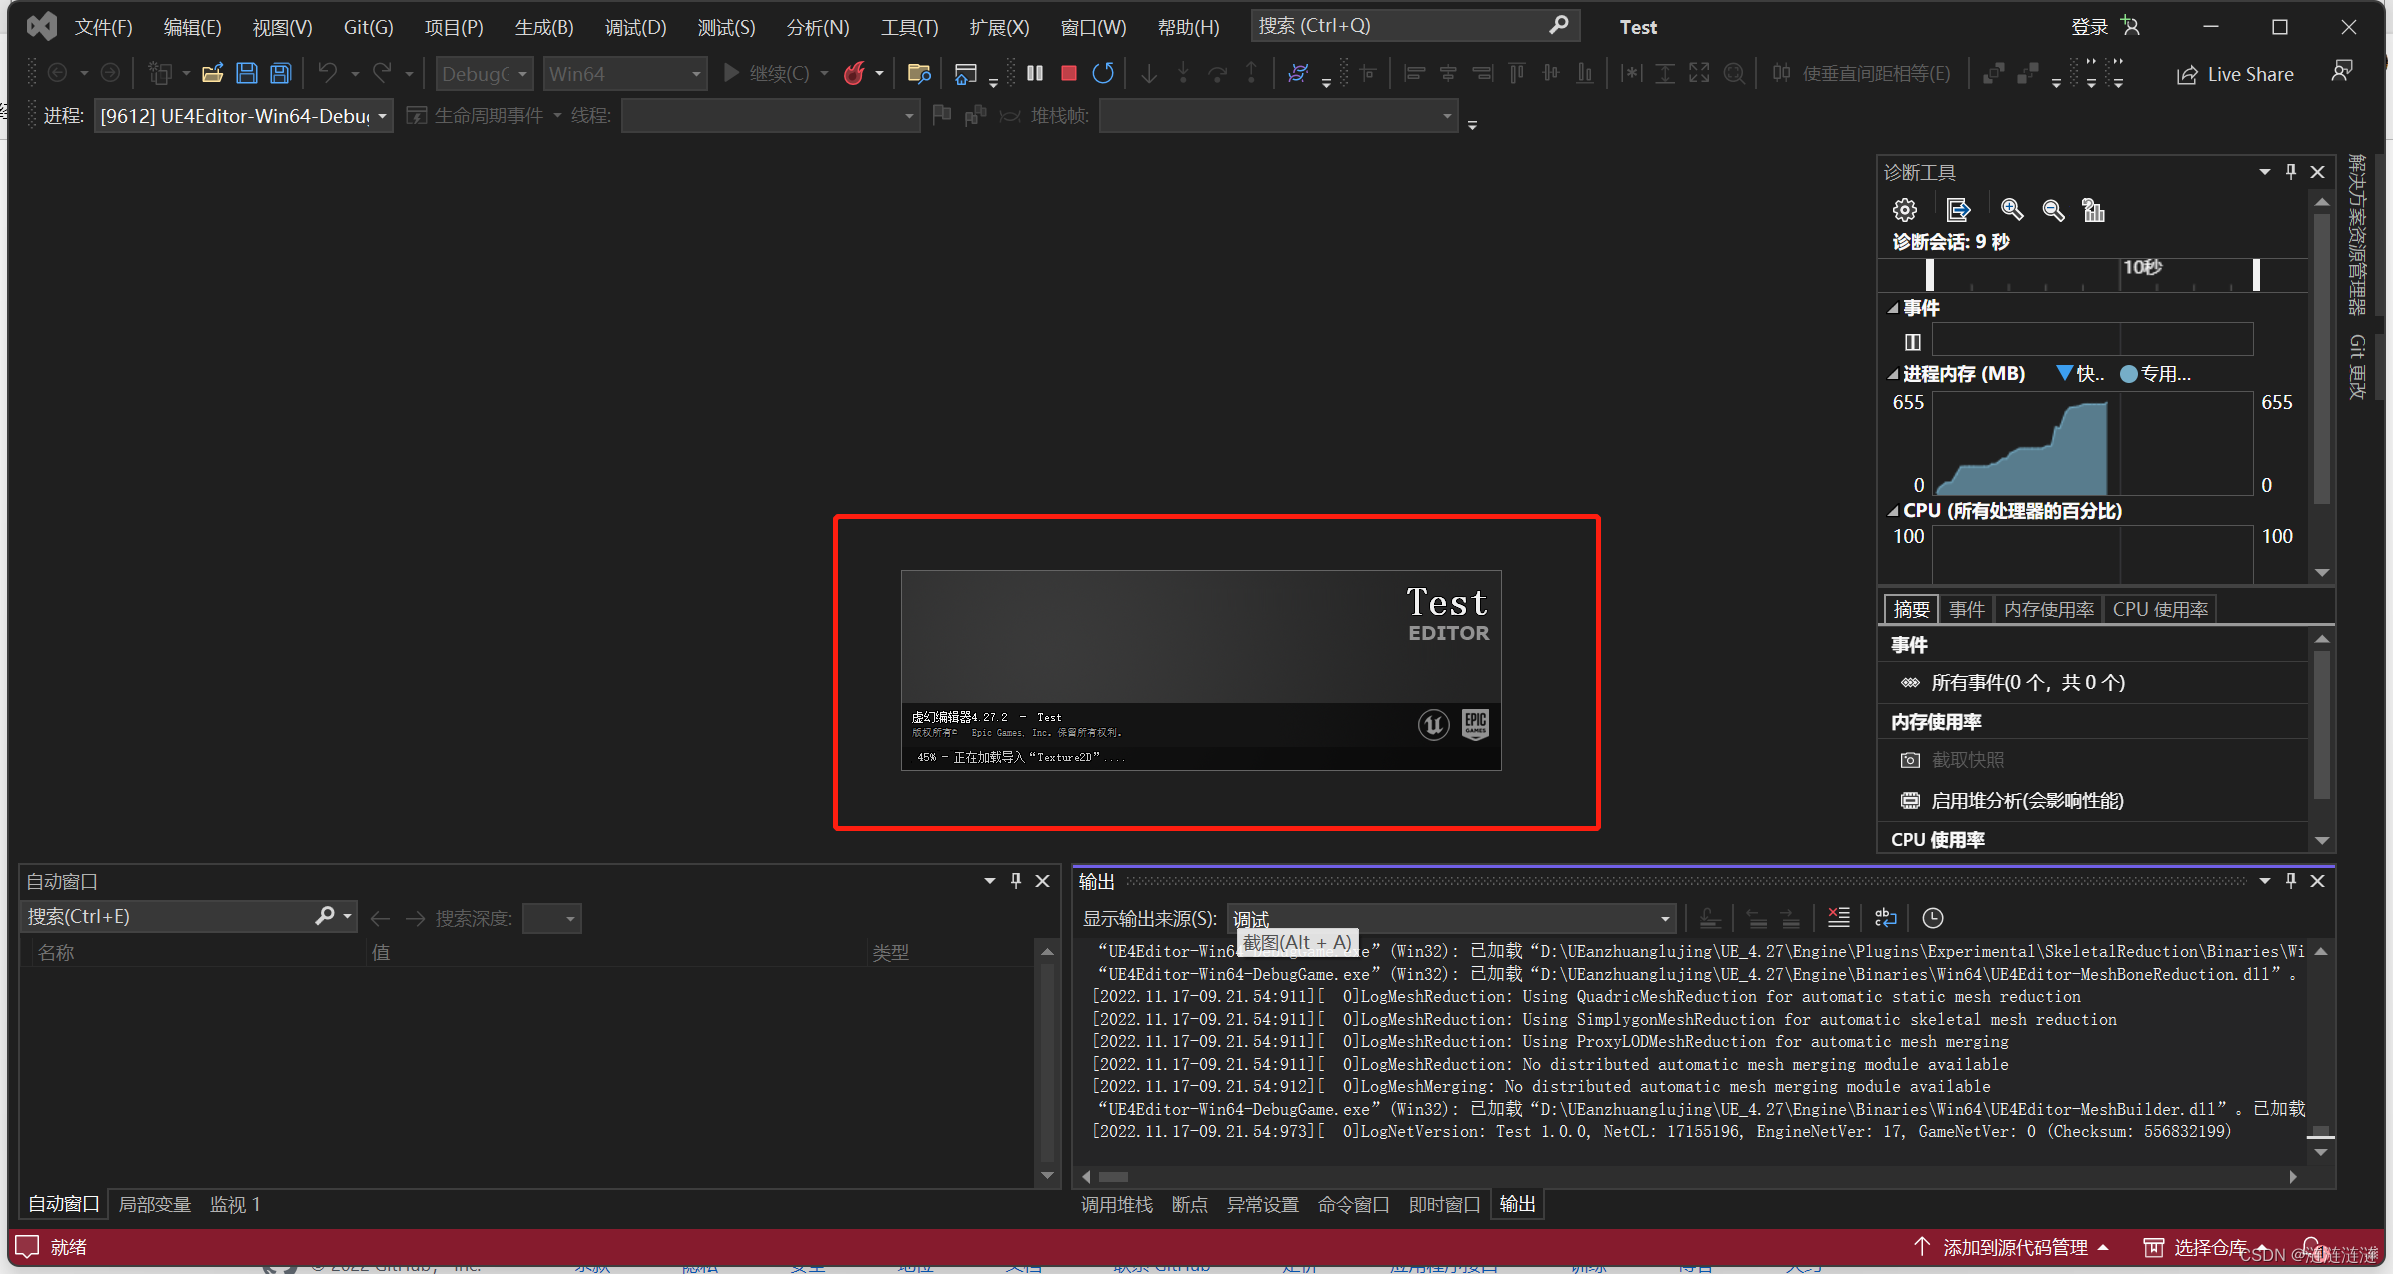Enable heap profiling (启用堆分析) option
This screenshot has height=1274, width=2393.
pyautogui.click(x=2026, y=801)
